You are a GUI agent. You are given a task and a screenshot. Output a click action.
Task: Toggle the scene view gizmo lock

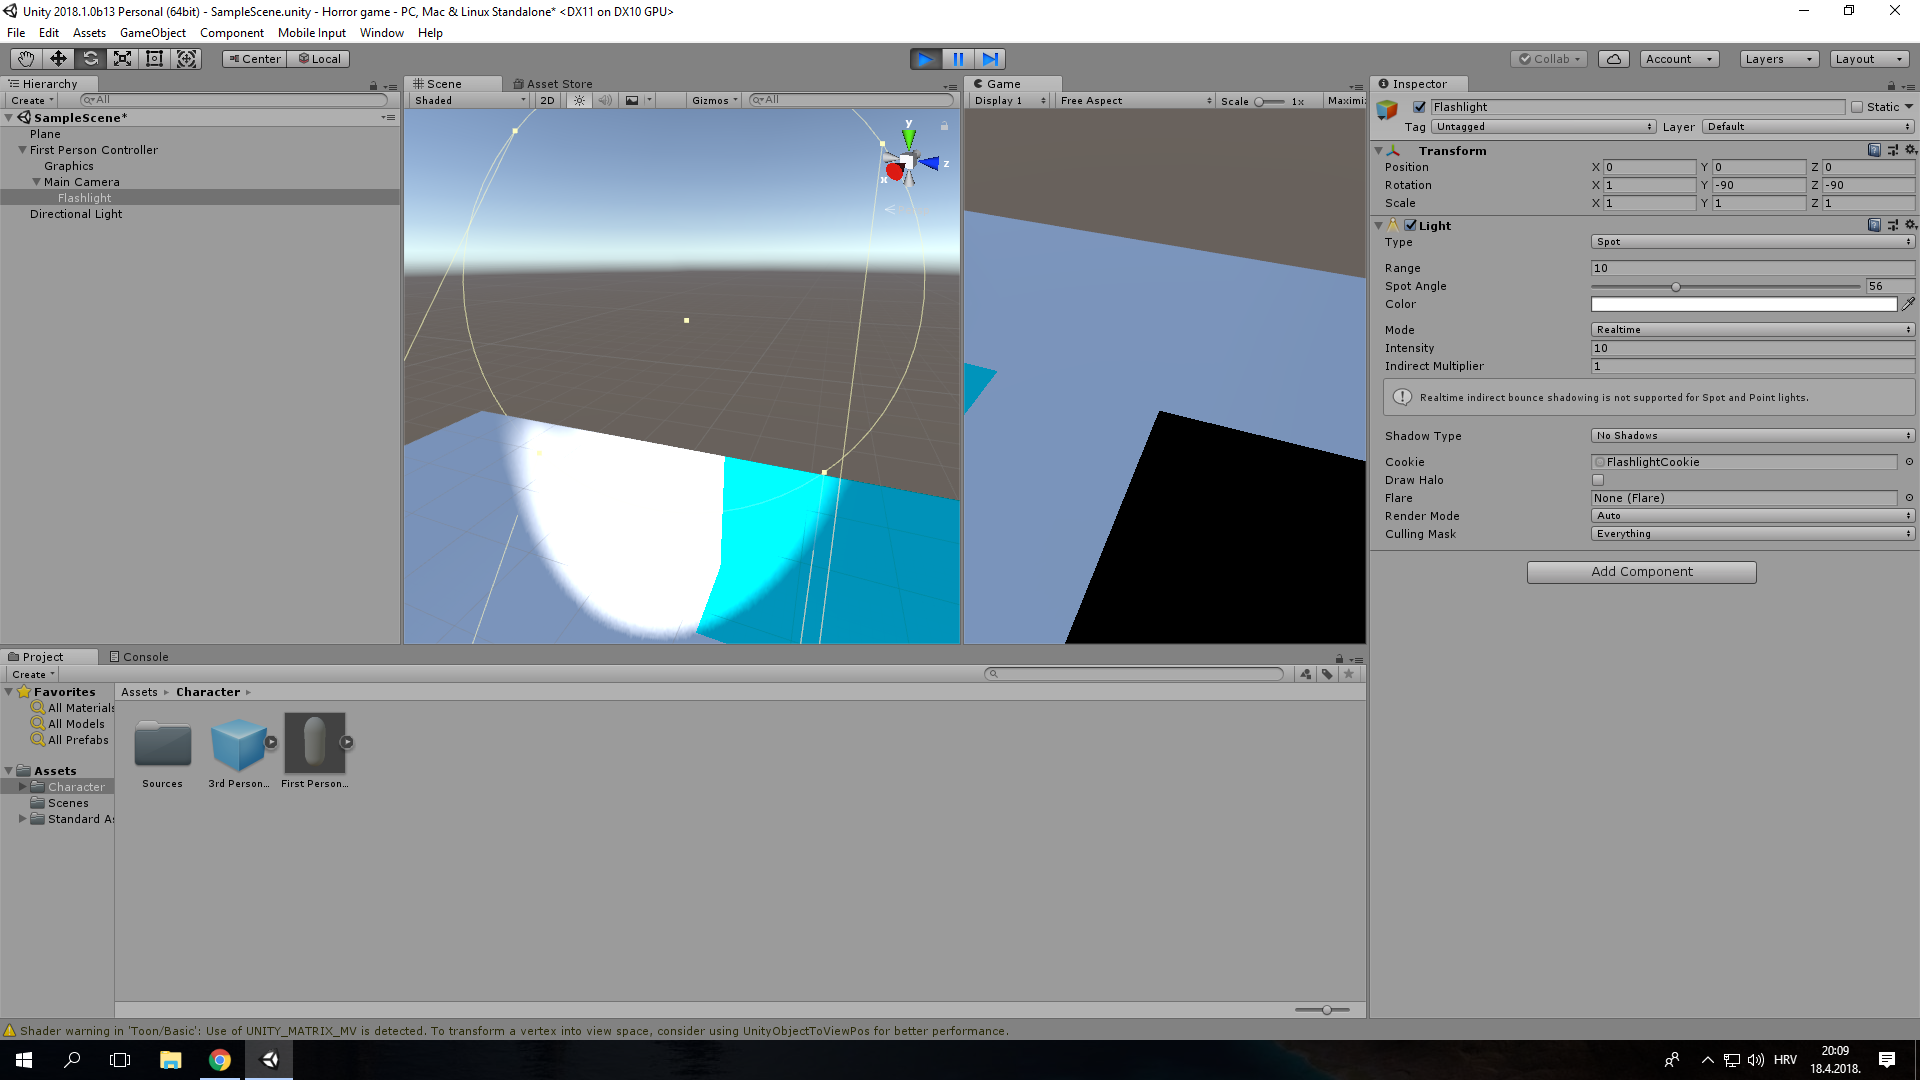pyautogui.click(x=944, y=126)
